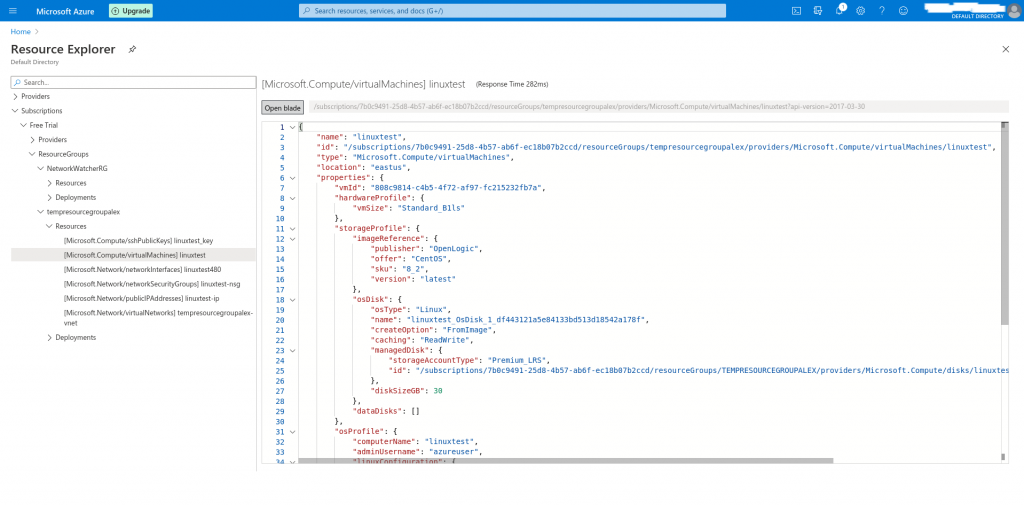Screen dimensions: 1024x505
Task: Open Cloud Shell from the header
Action: pyautogui.click(x=797, y=11)
